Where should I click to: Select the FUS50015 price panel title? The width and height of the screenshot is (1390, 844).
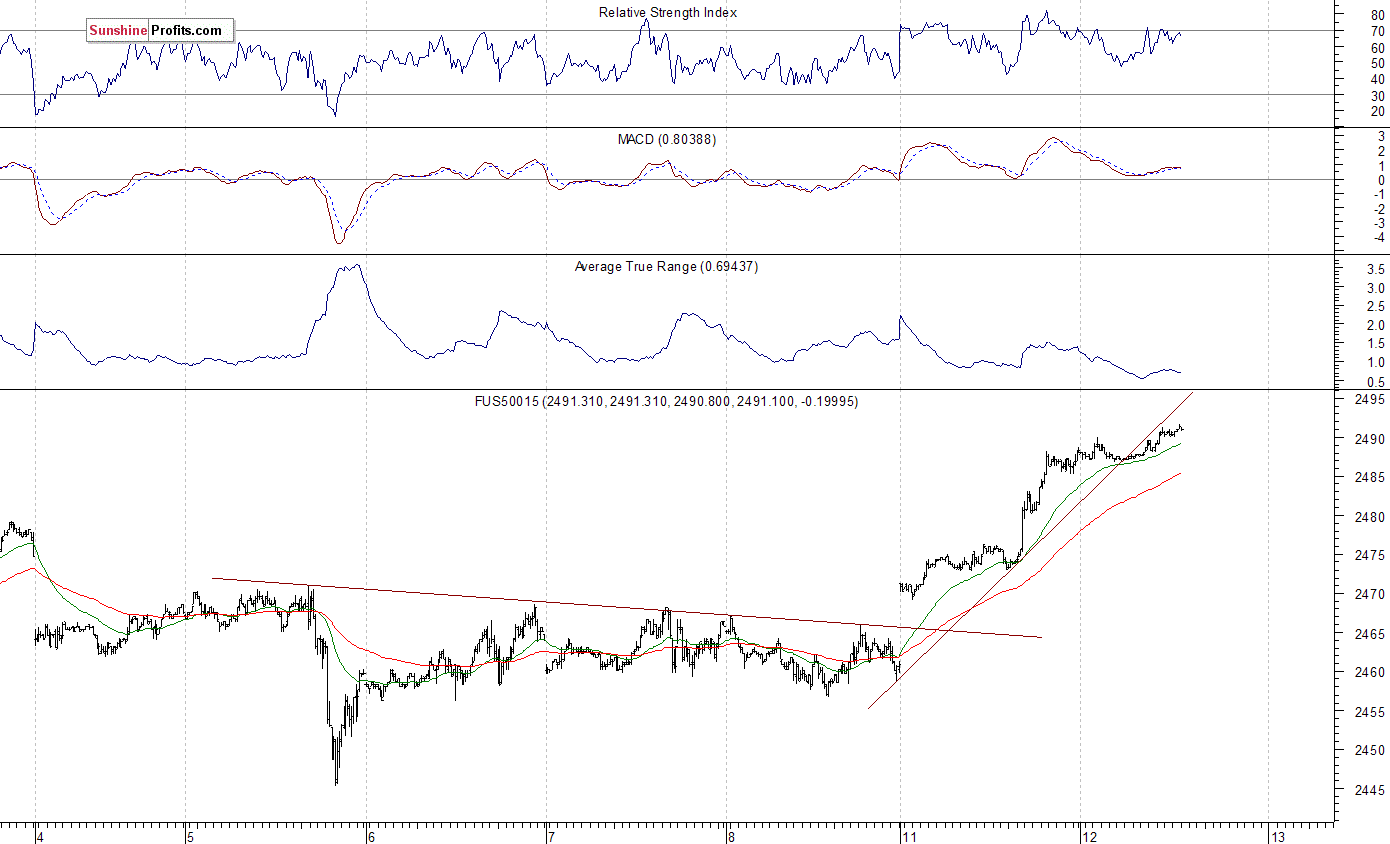[666, 401]
